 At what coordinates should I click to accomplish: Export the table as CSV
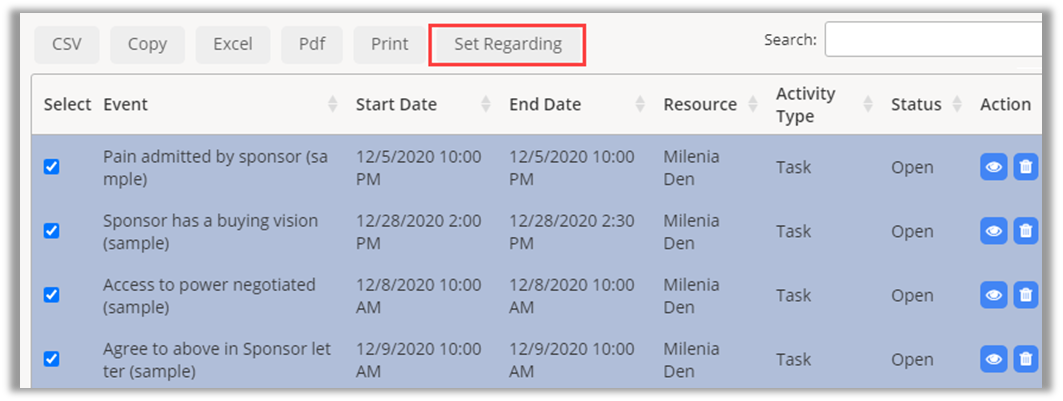click(67, 44)
